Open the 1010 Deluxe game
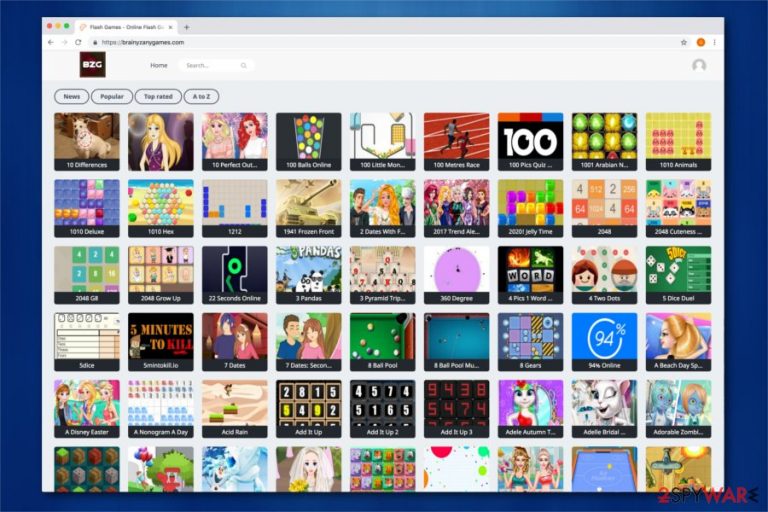This screenshot has height=512, width=768. (x=87, y=208)
